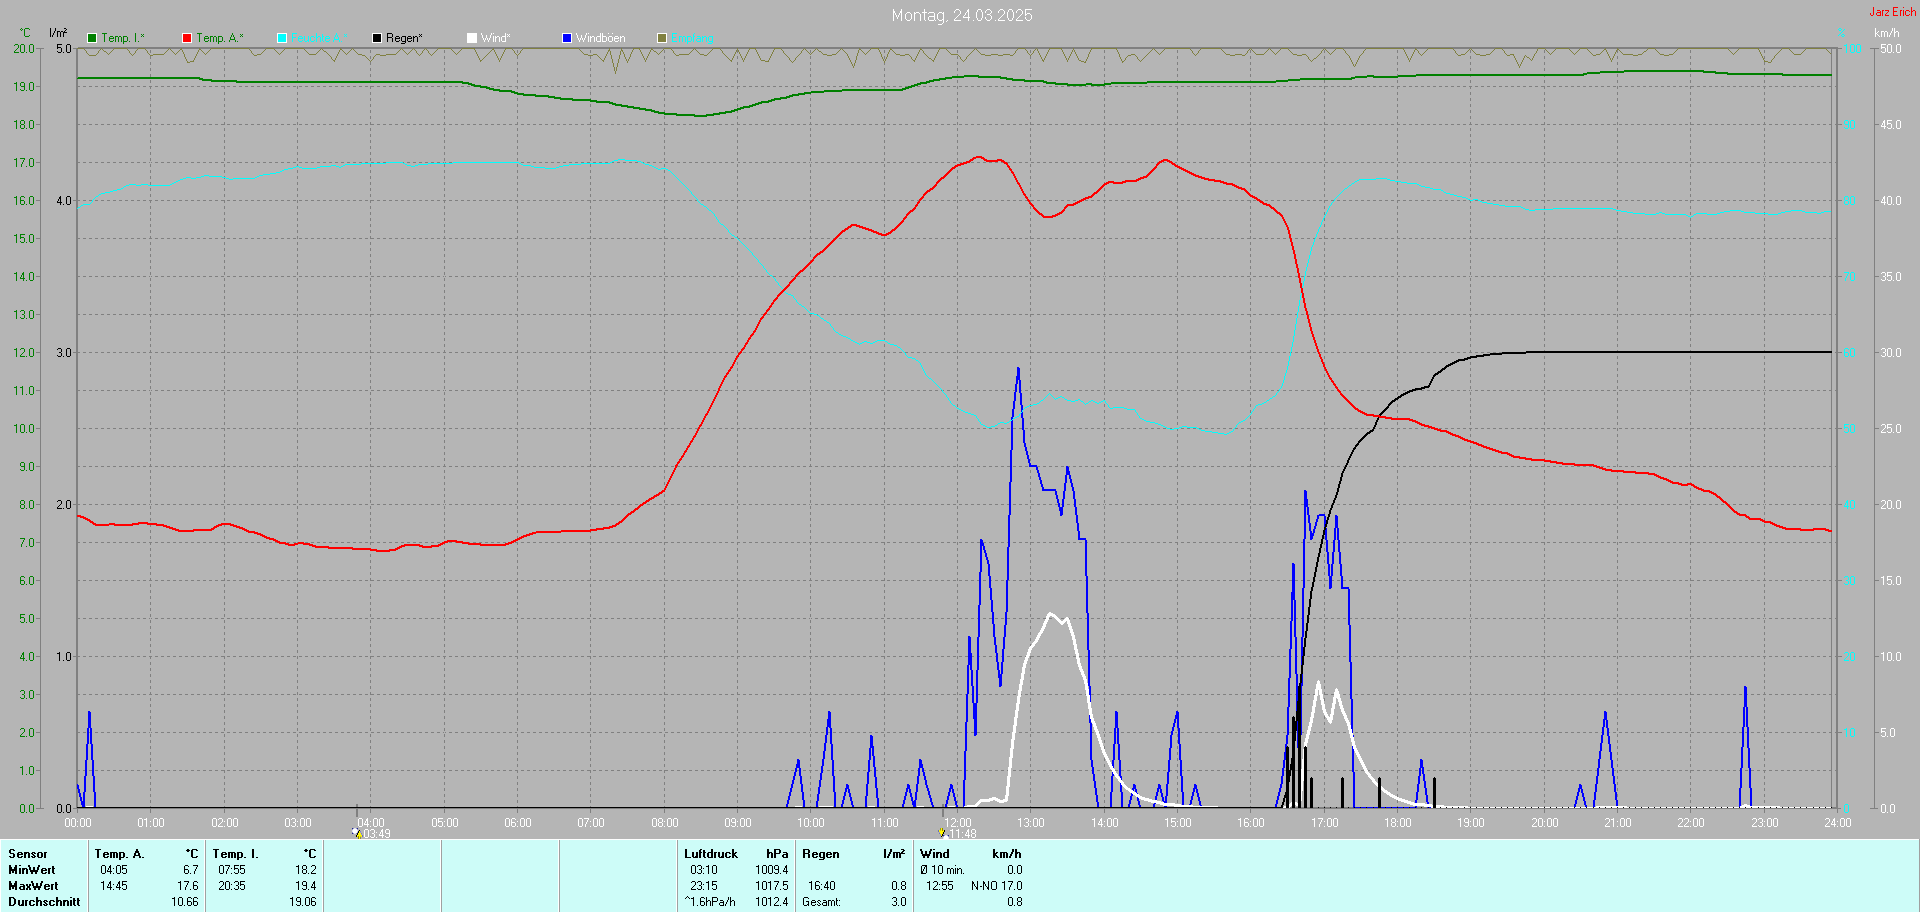
Task: Select the "24:00" time axis label
Action: 1838,823
